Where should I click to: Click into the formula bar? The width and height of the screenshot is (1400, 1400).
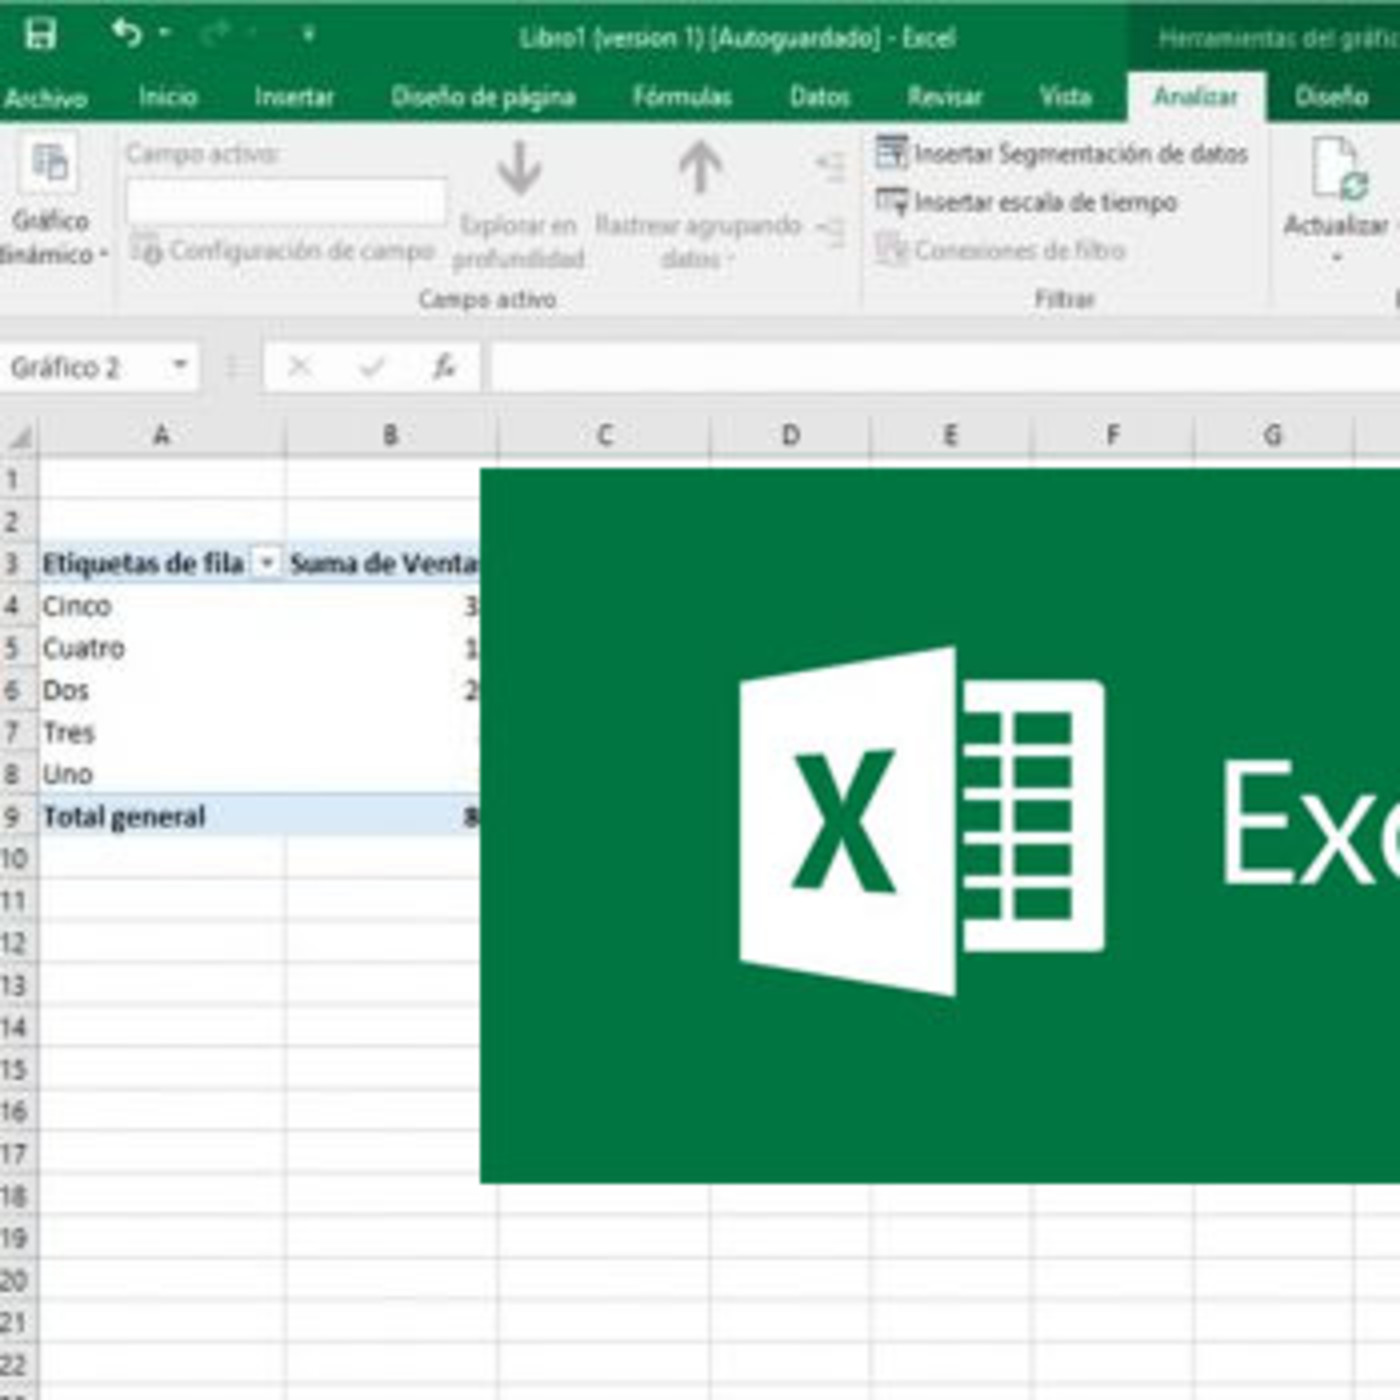[944, 367]
